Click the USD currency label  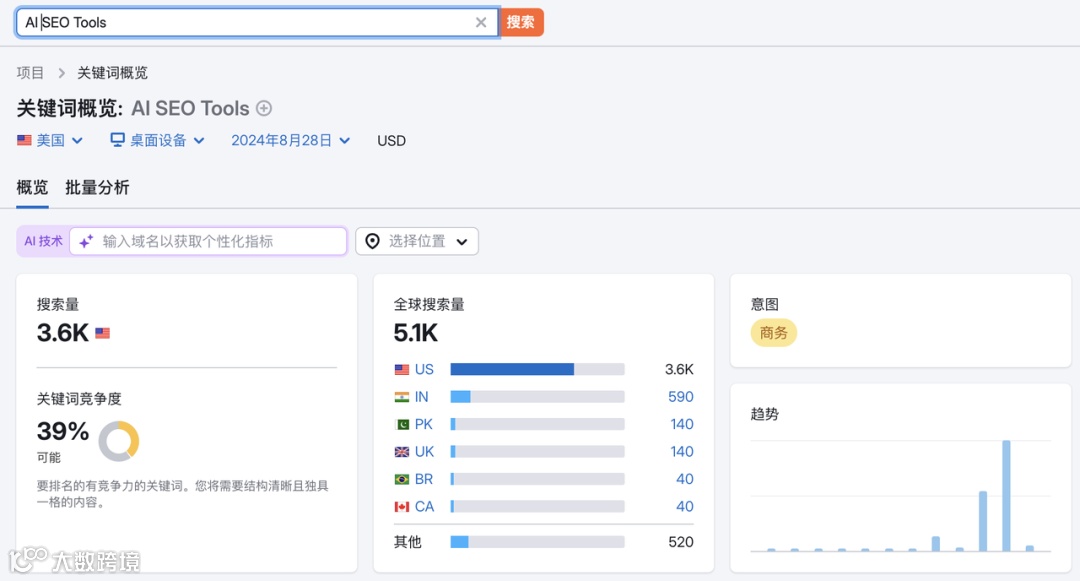point(391,140)
